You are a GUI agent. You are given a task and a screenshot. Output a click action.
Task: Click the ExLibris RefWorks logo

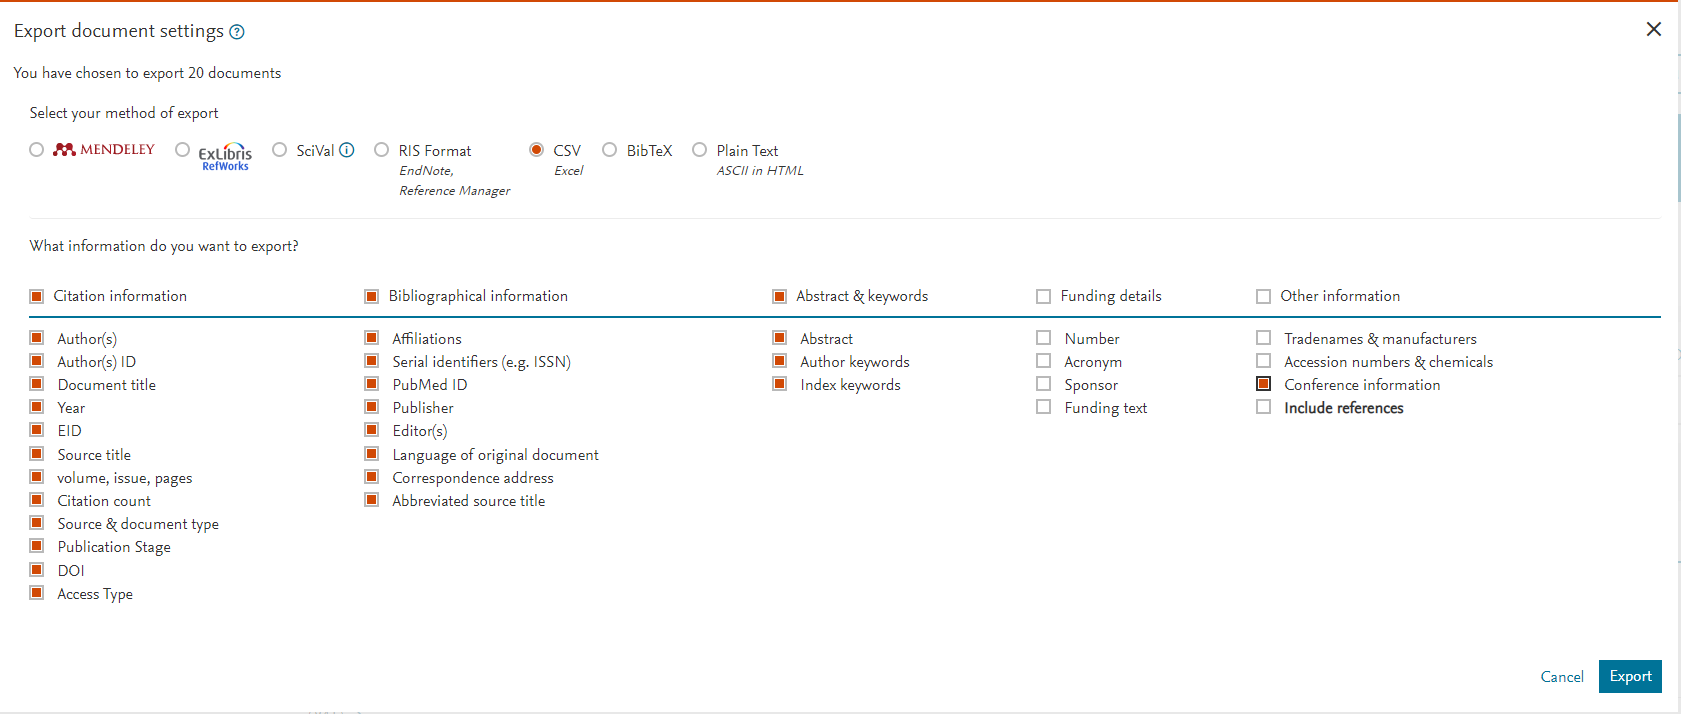[x=225, y=156]
